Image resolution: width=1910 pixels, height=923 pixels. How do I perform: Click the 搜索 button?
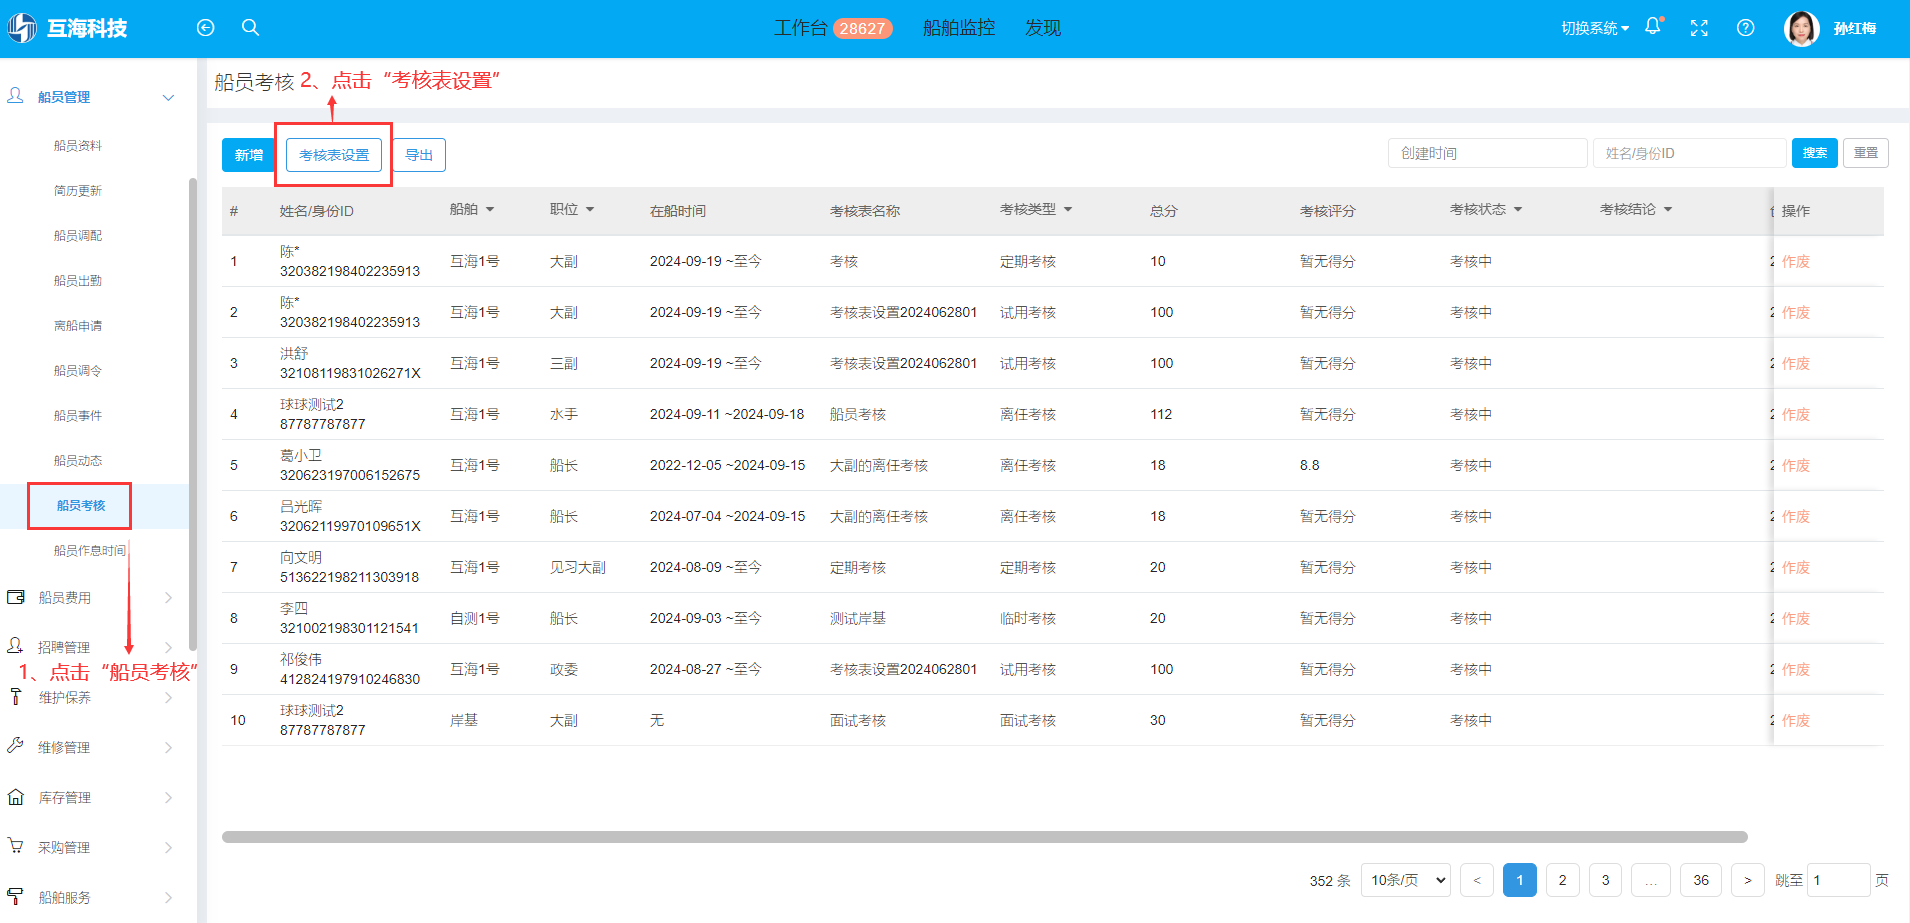(x=1815, y=153)
